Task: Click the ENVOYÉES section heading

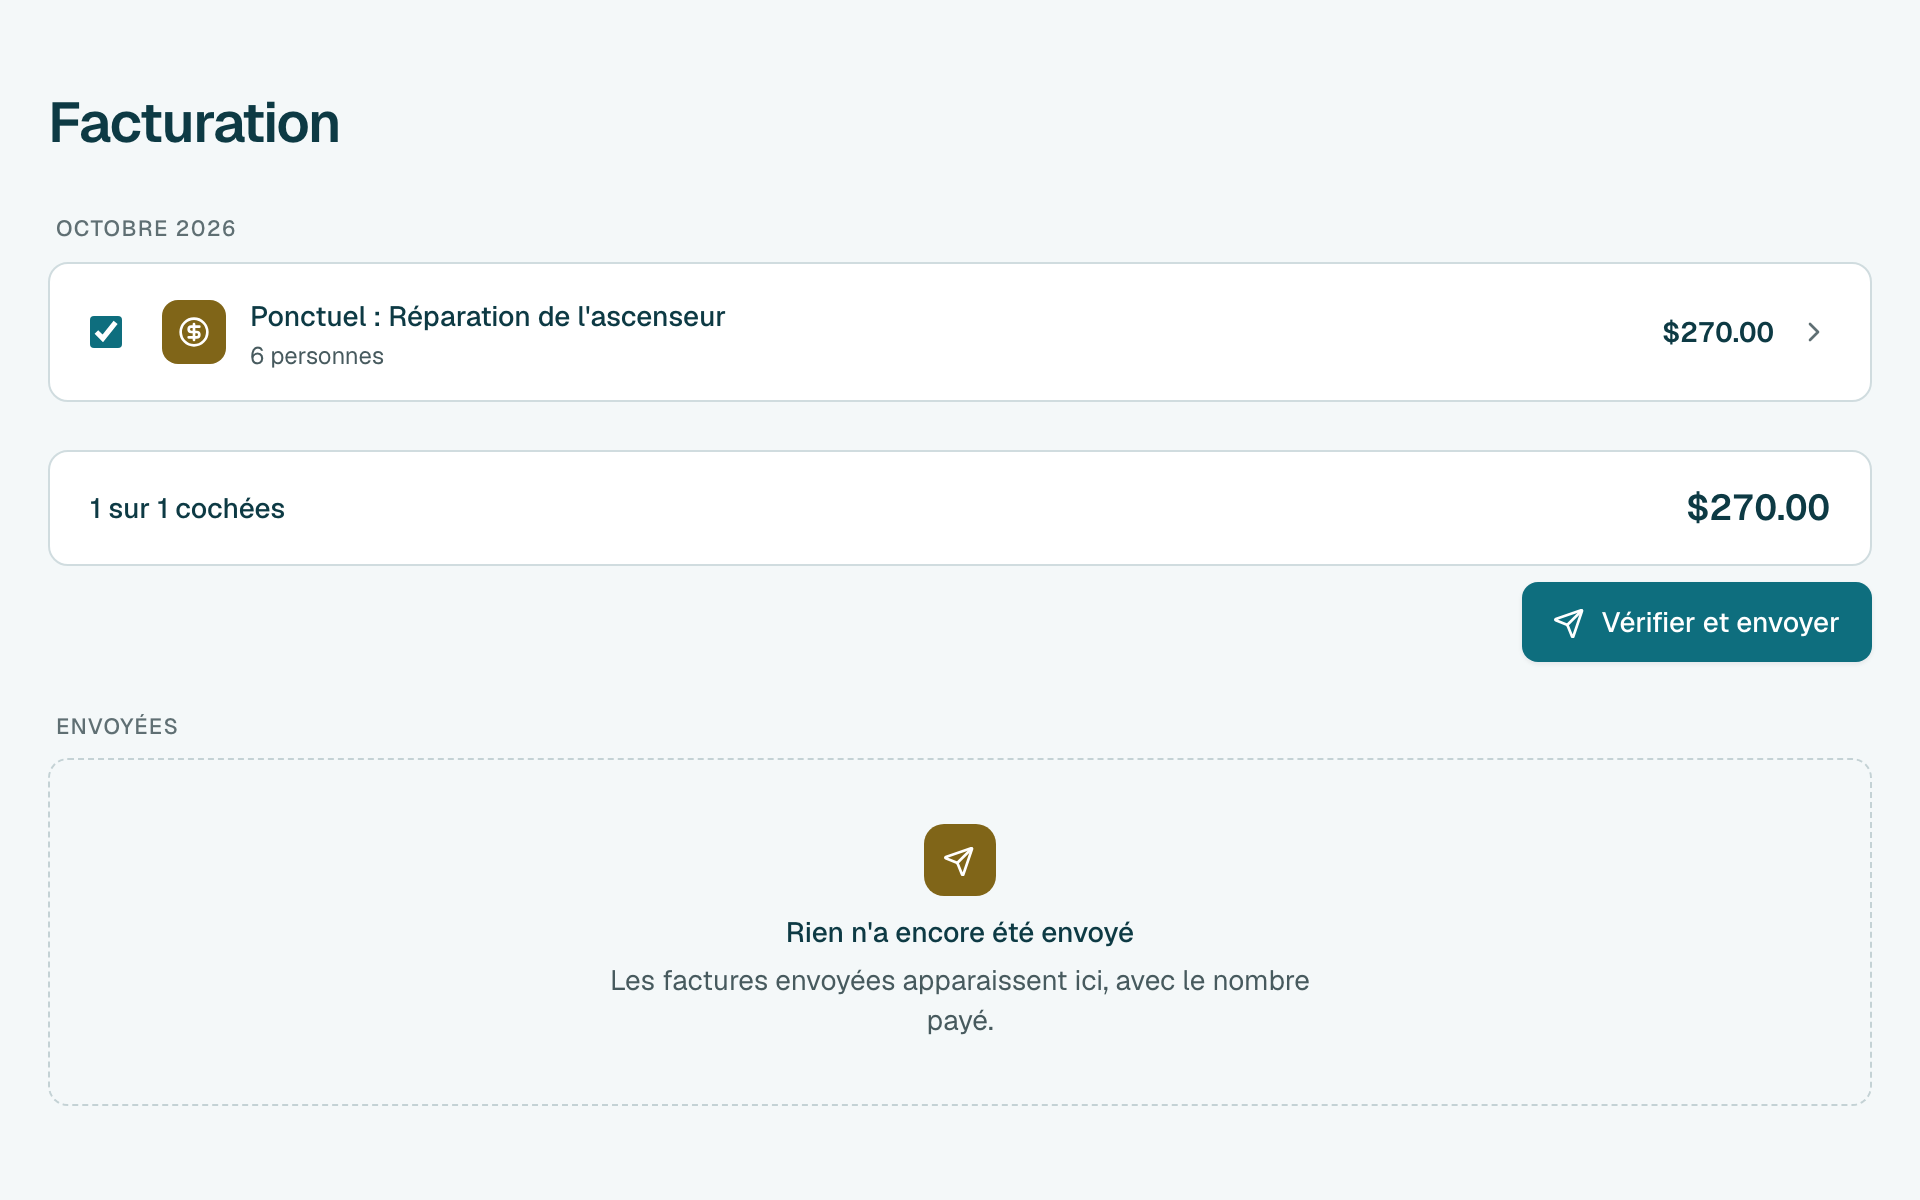Action: (117, 726)
